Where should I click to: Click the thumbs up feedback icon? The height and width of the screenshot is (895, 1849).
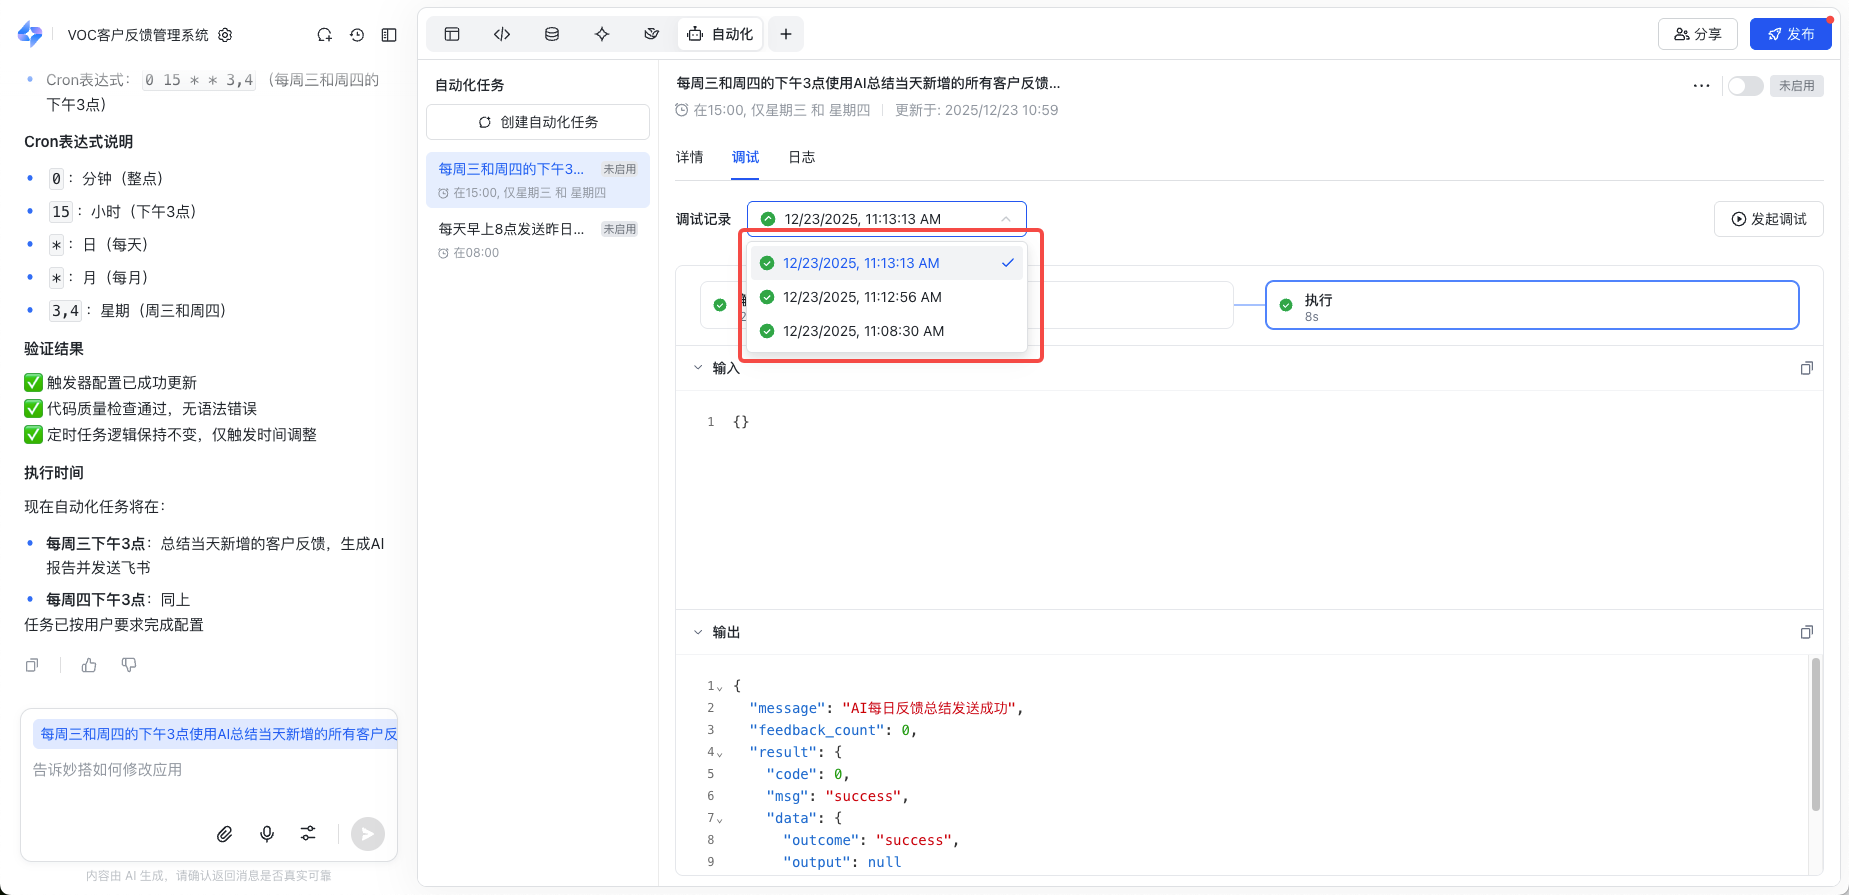[89, 665]
